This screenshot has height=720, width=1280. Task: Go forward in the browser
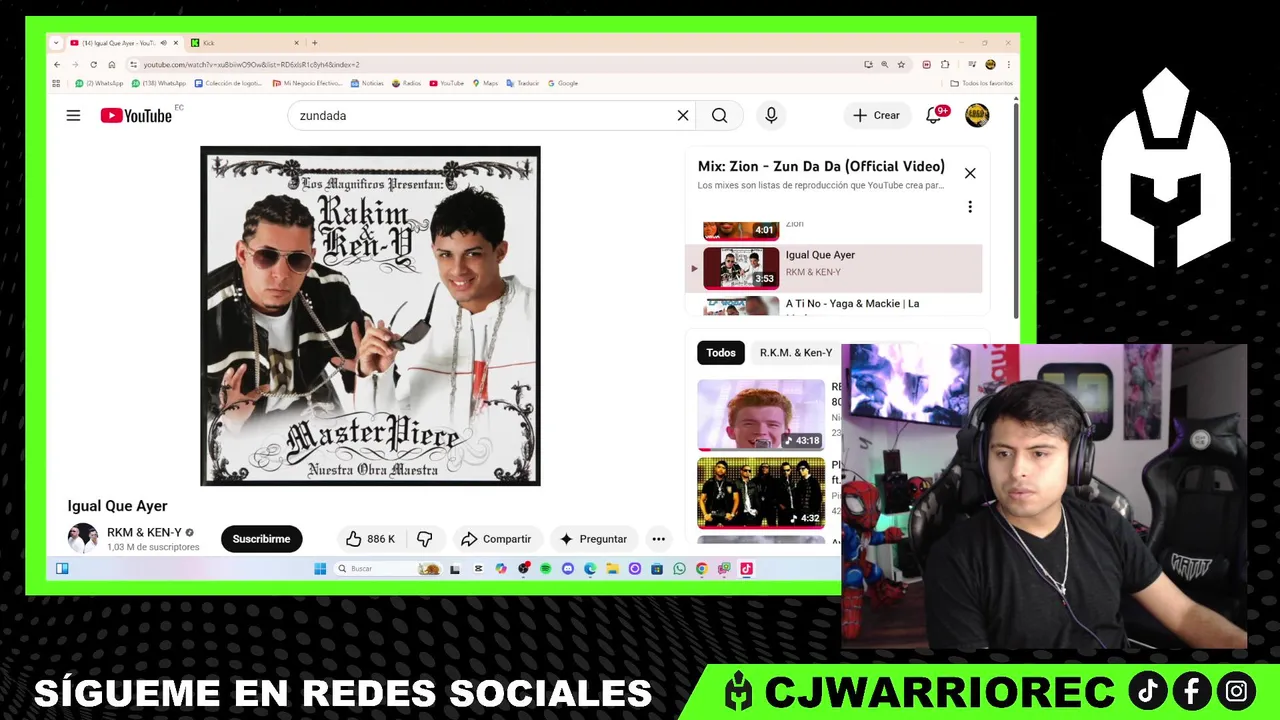pyautogui.click(x=75, y=65)
